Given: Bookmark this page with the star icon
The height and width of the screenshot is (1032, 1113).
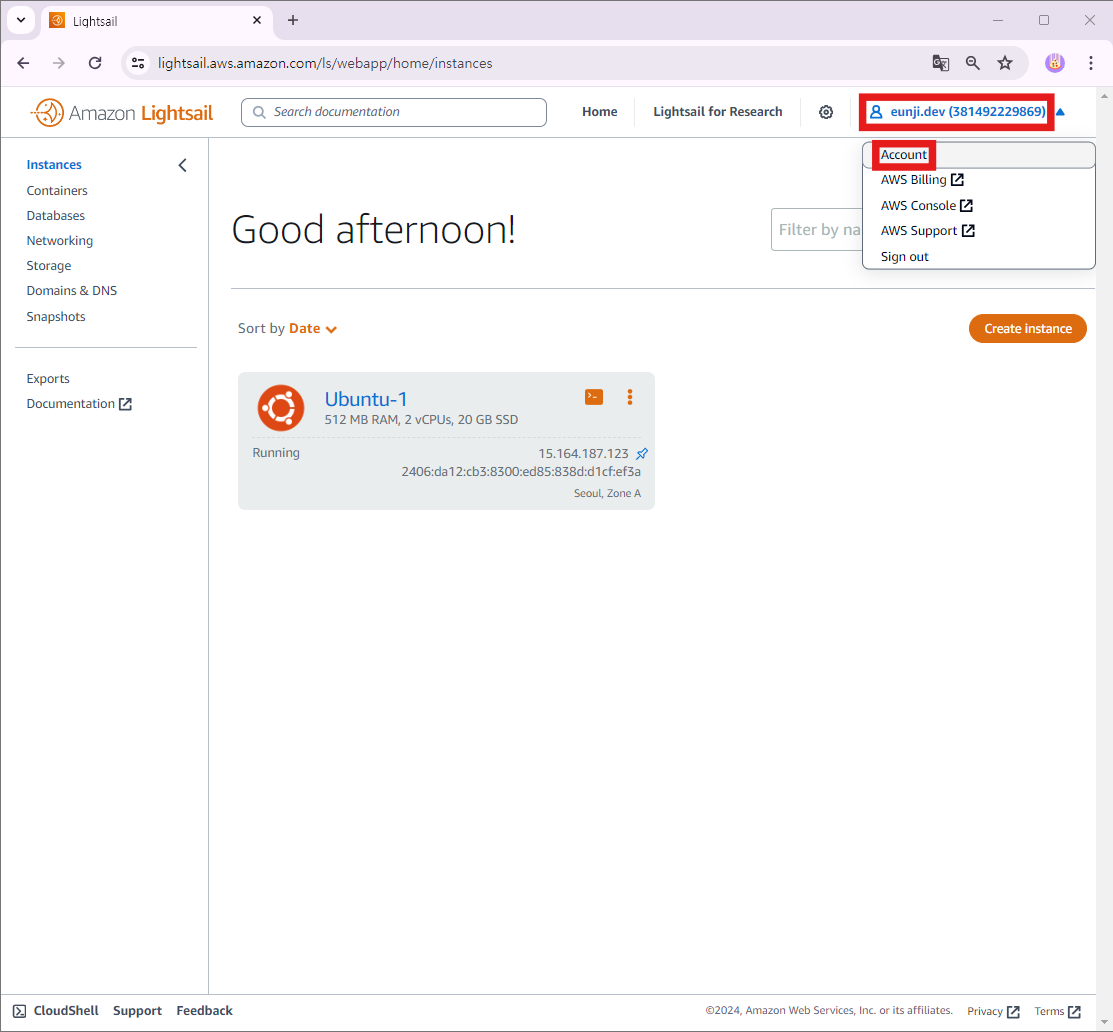Looking at the screenshot, I should (x=1004, y=63).
